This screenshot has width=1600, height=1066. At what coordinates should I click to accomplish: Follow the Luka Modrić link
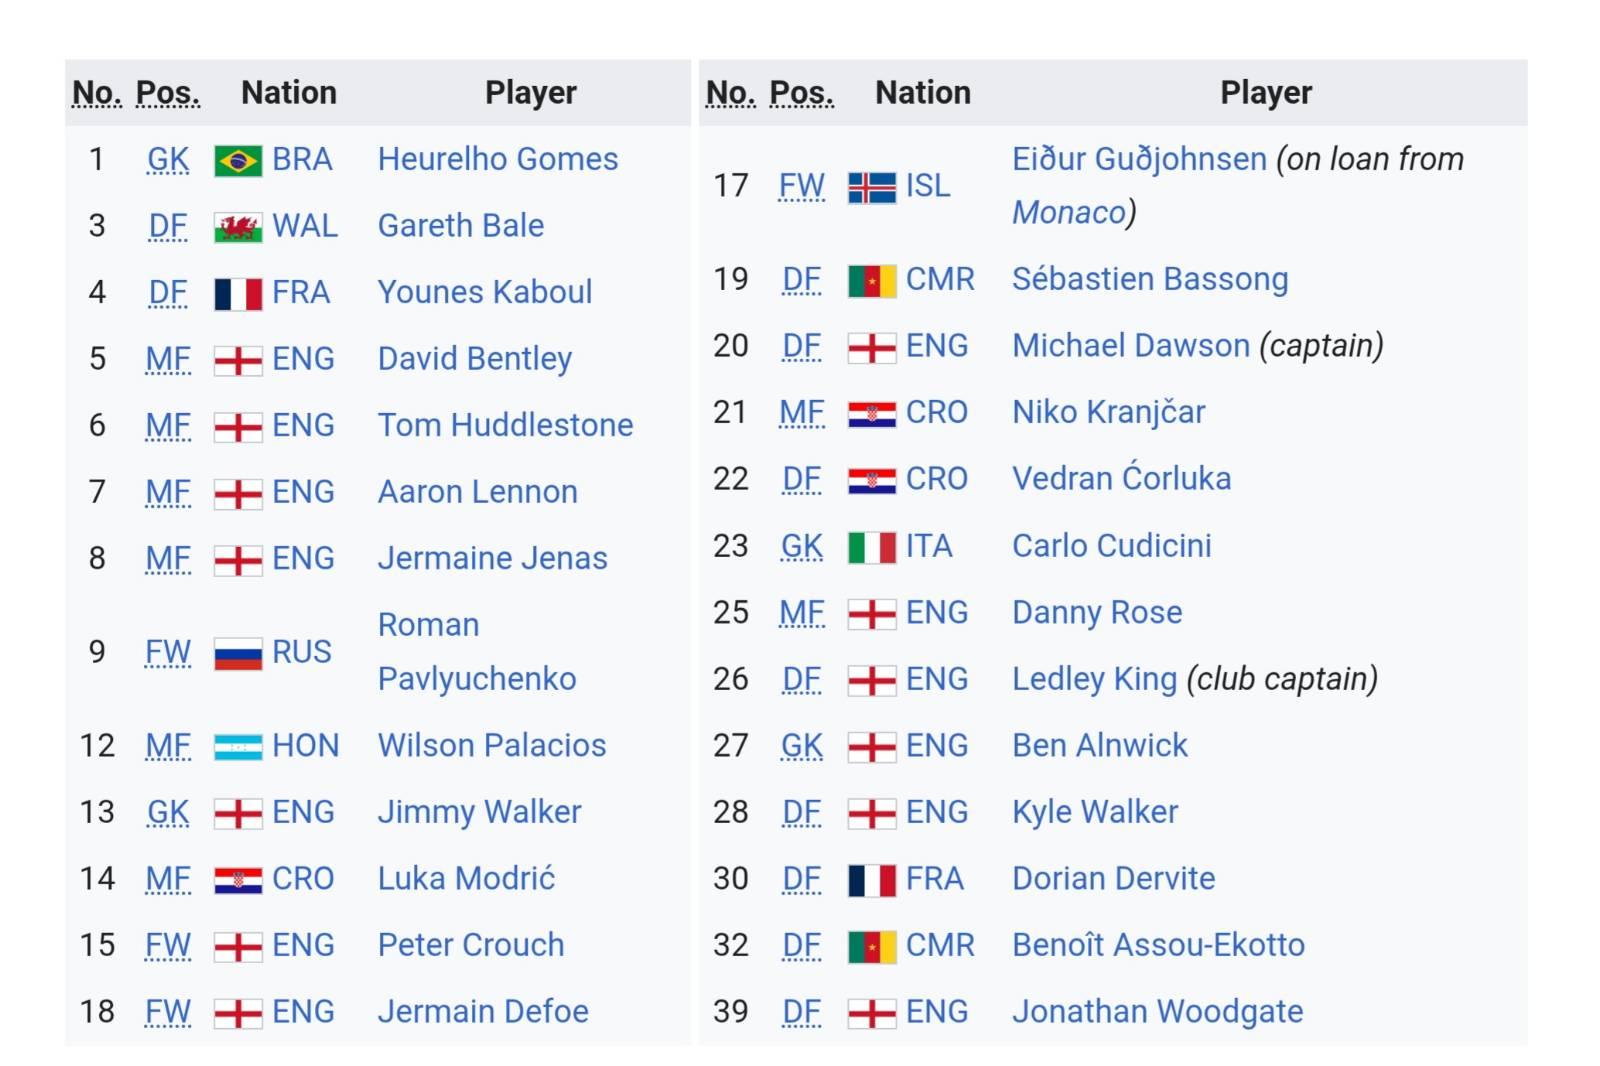[x=466, y=879]
